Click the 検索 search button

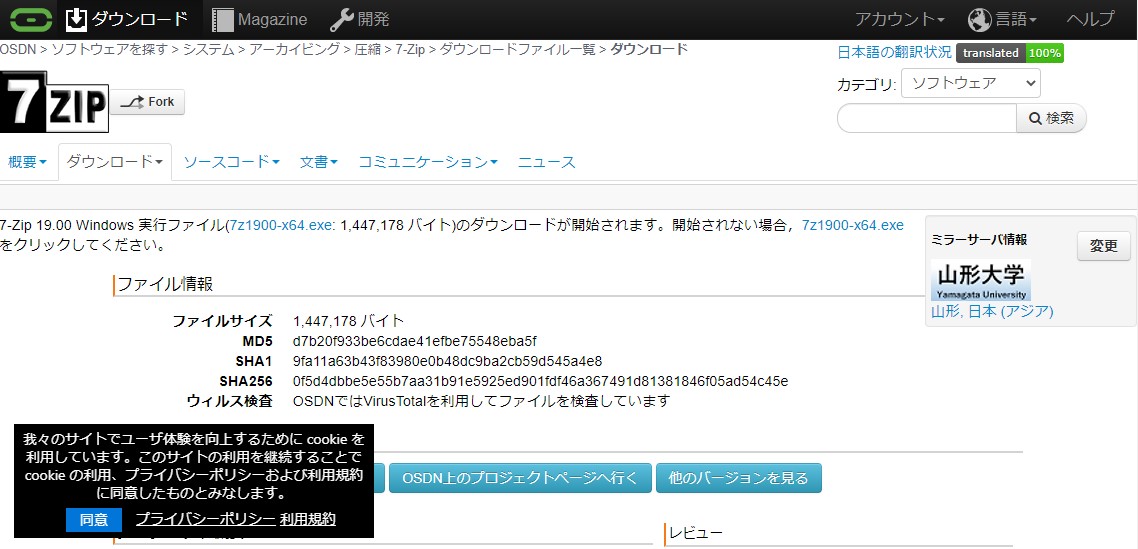click(x=1051, y=118)
